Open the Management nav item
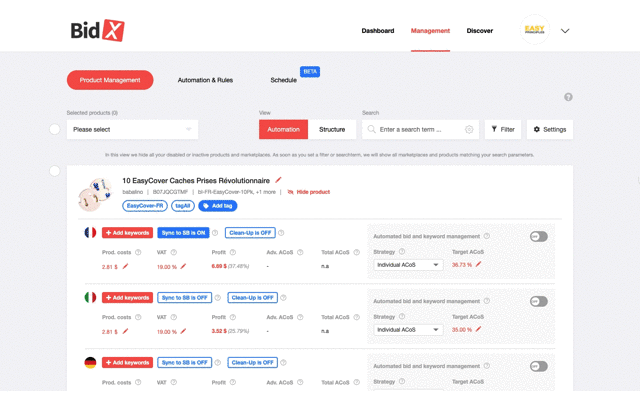Image resolution: width=640 pixels, height=400 pixels. click(x=430, y=31)
